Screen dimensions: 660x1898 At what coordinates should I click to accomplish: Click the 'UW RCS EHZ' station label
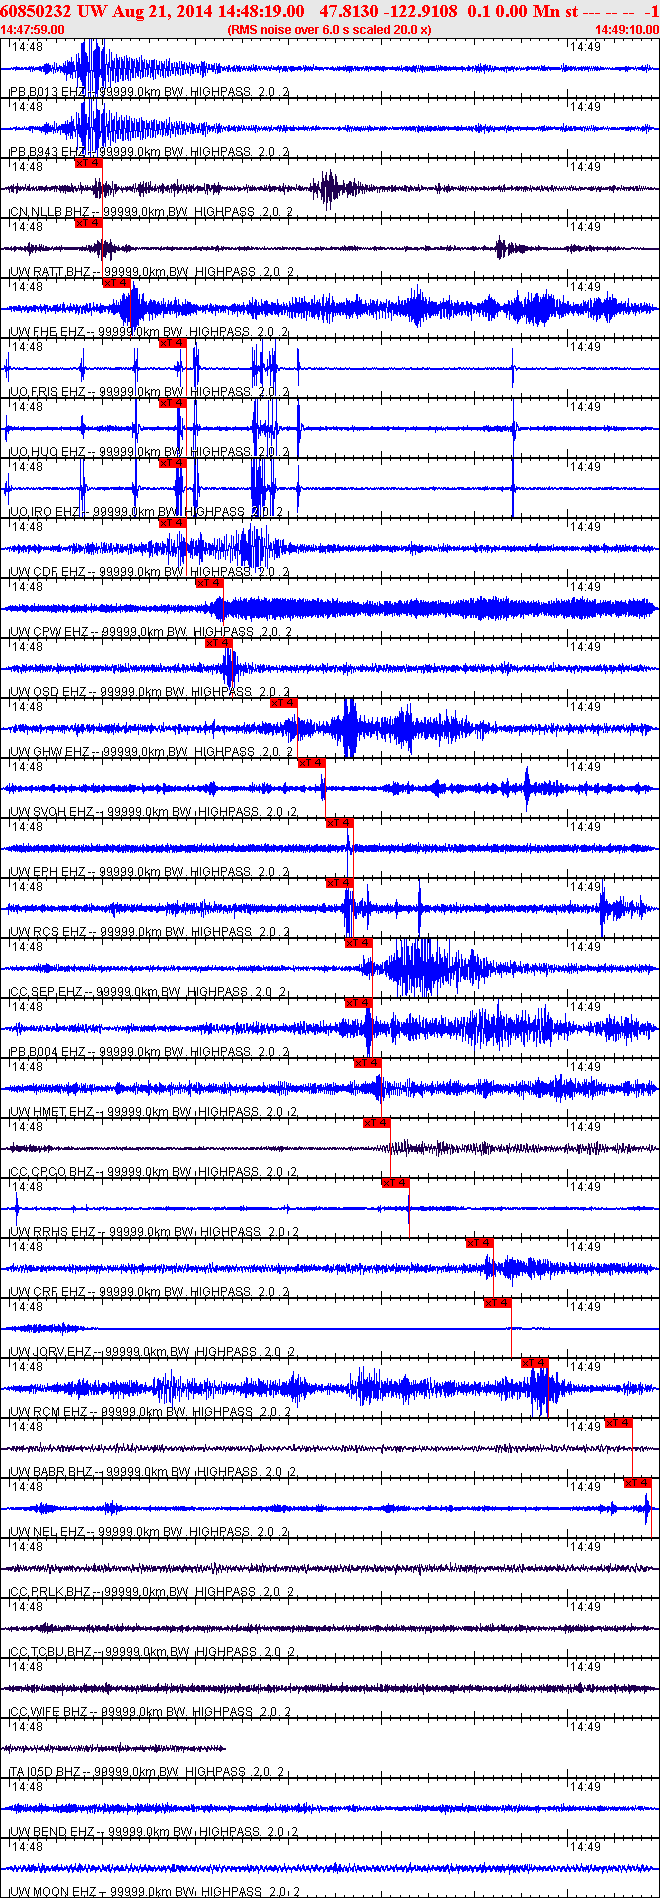click(47, 932)
